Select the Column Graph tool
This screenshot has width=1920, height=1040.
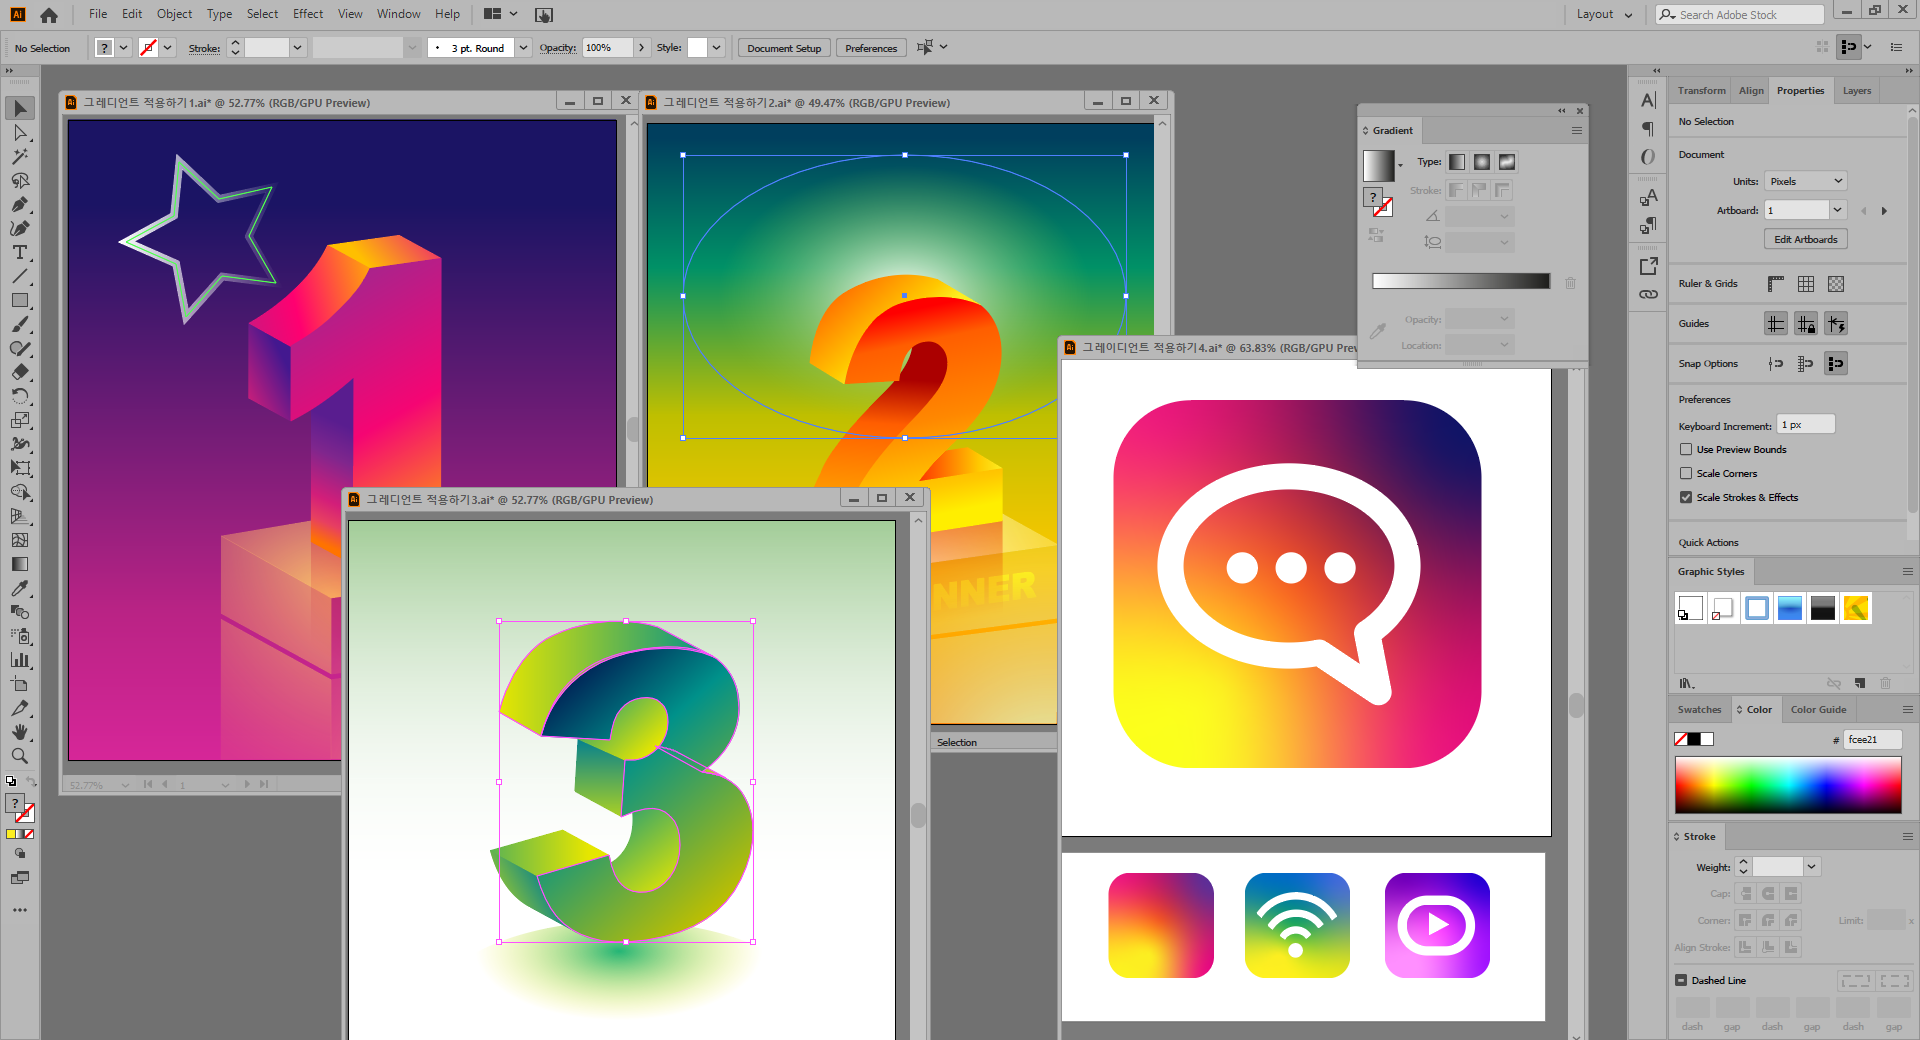click(20, 660)
